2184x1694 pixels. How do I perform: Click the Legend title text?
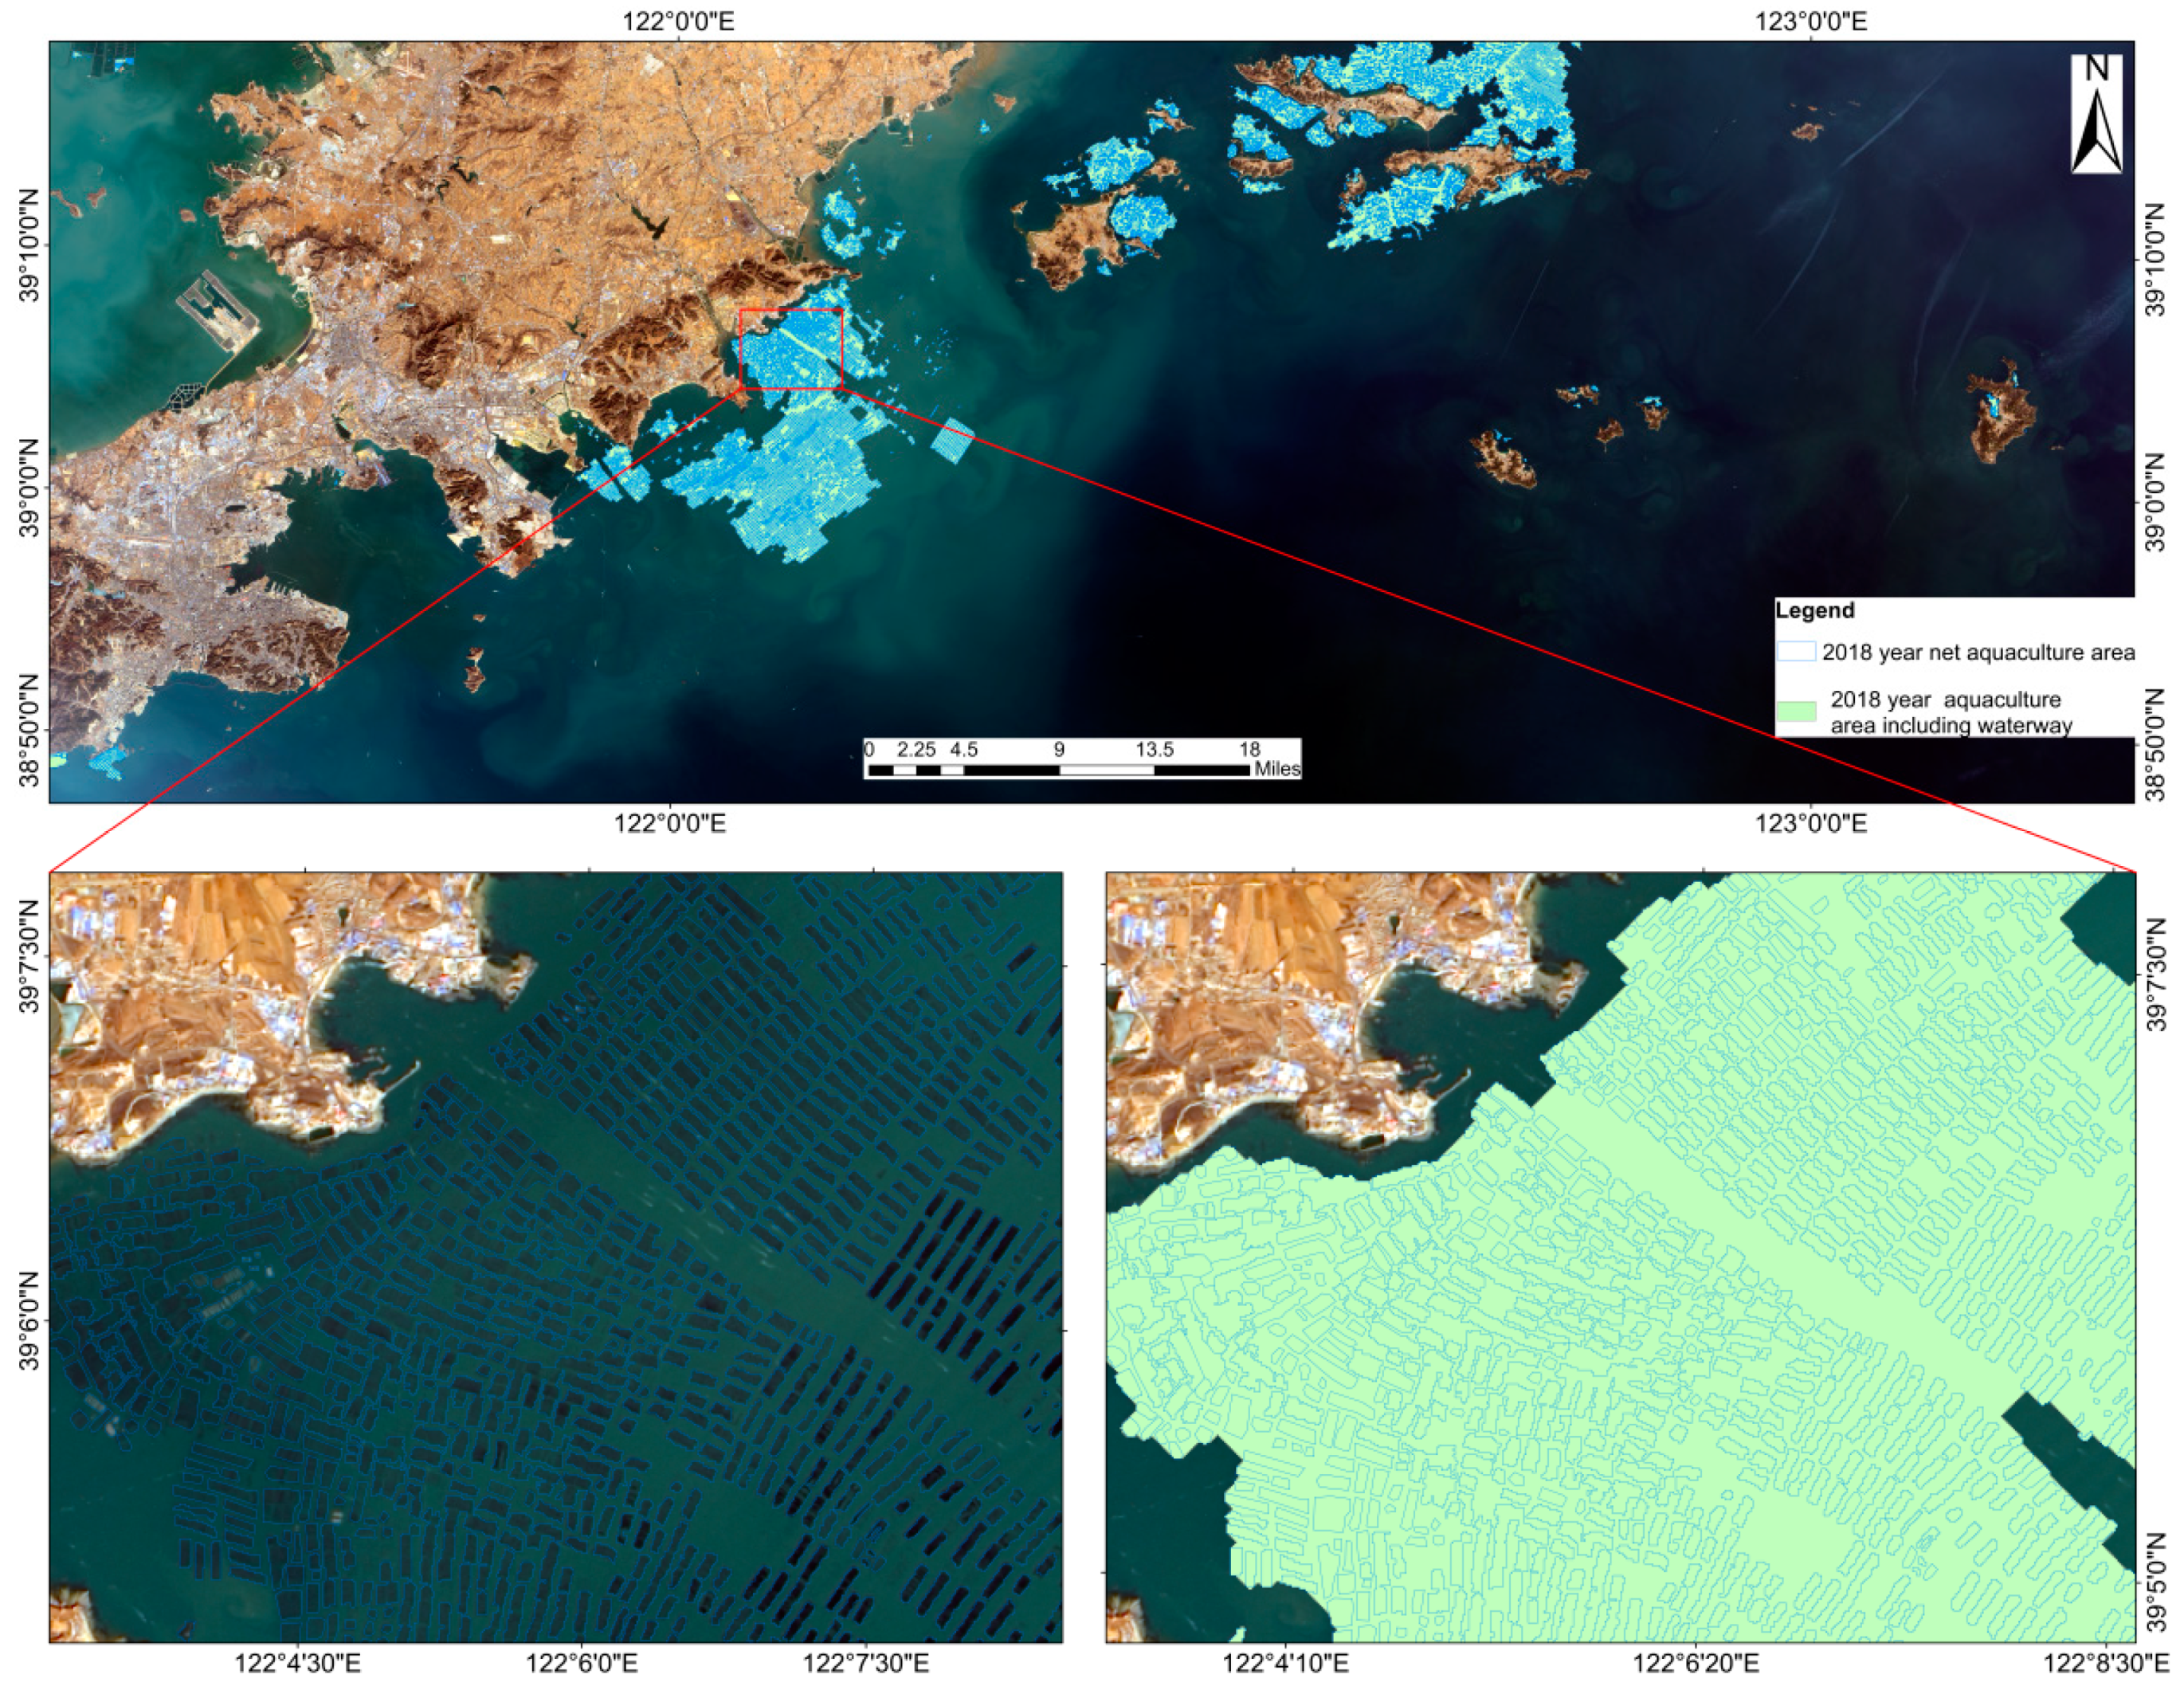[1814, 610]
